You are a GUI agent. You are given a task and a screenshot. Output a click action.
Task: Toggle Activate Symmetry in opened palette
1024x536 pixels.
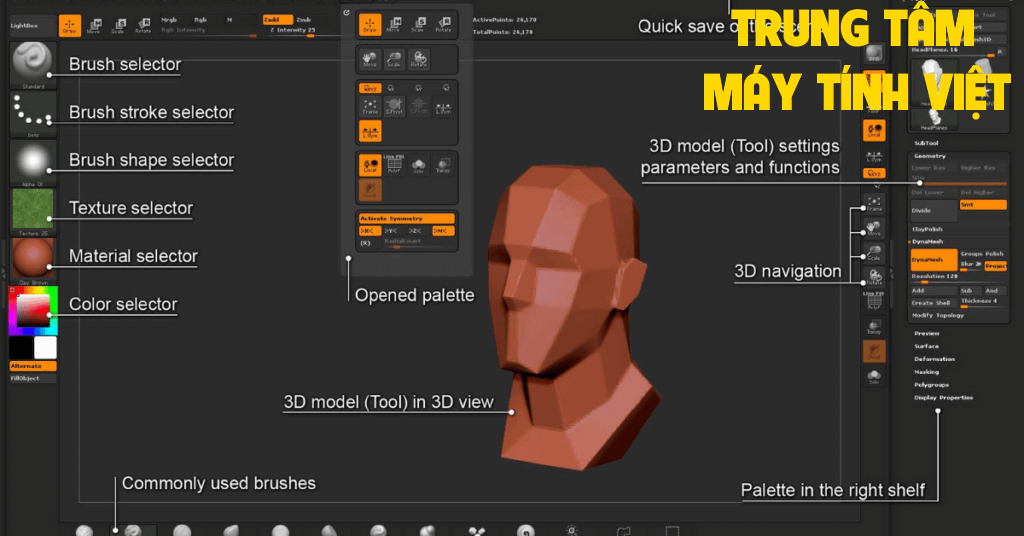[407, 218]
